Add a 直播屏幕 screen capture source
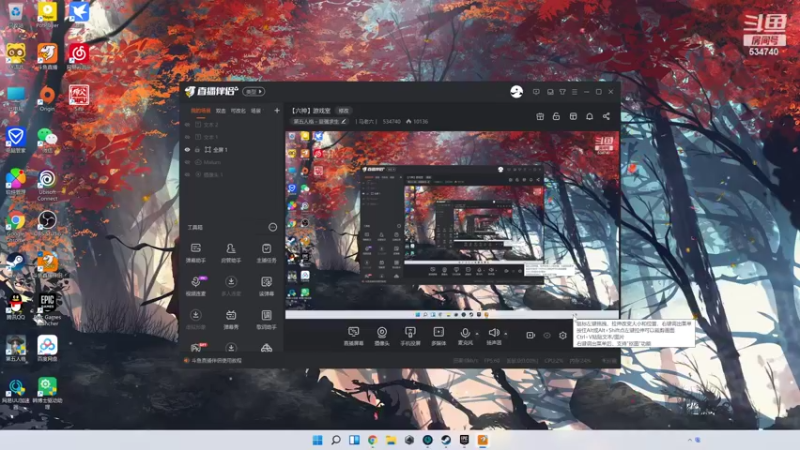800x450 pixels. coord(353,336)
